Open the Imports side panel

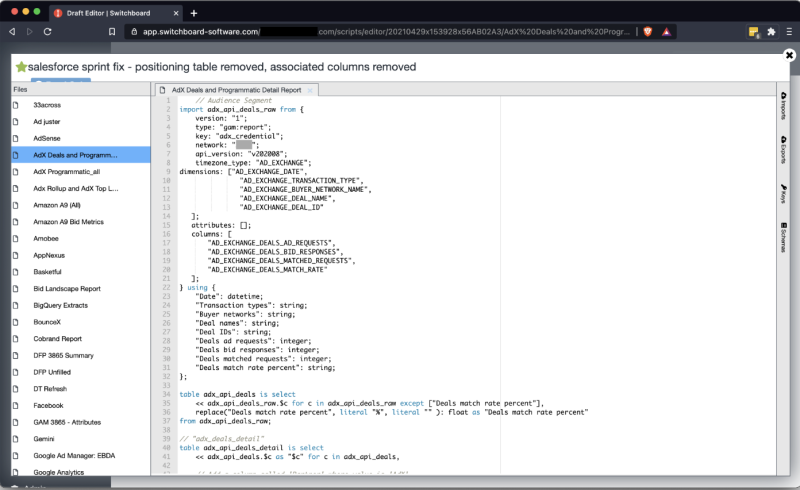coord(783,106)
